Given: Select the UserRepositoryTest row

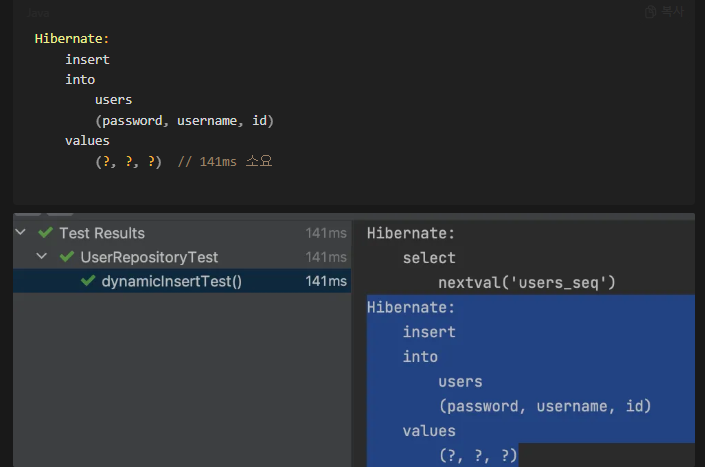Looking at the screenshot, I should (182, 257).
